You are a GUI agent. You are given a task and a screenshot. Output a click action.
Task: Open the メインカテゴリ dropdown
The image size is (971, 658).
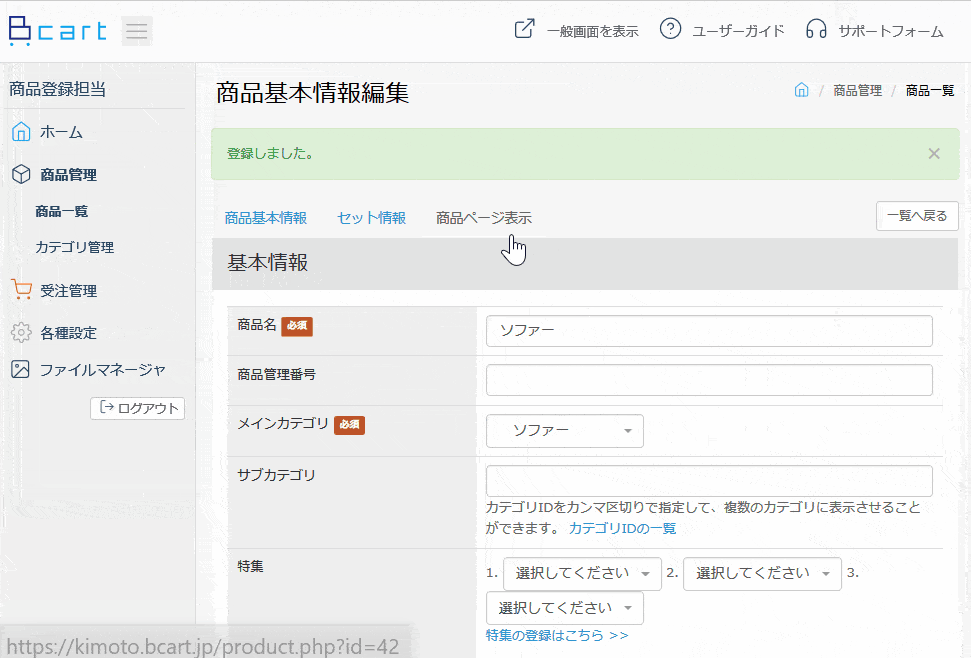565,431
